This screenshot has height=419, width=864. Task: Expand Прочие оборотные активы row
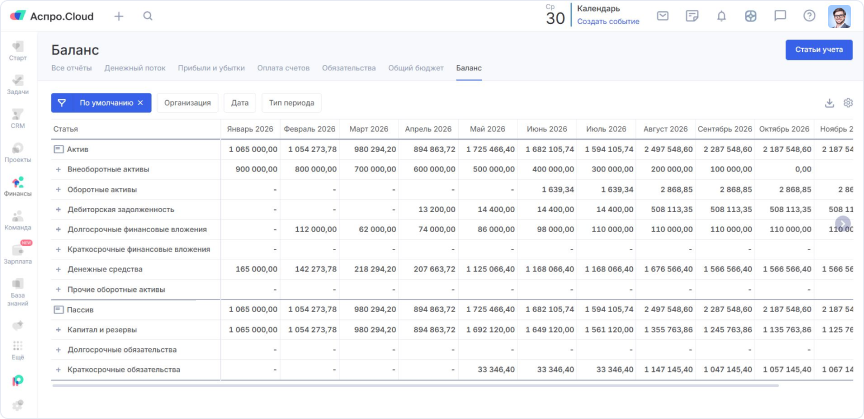tap(58, 289)
